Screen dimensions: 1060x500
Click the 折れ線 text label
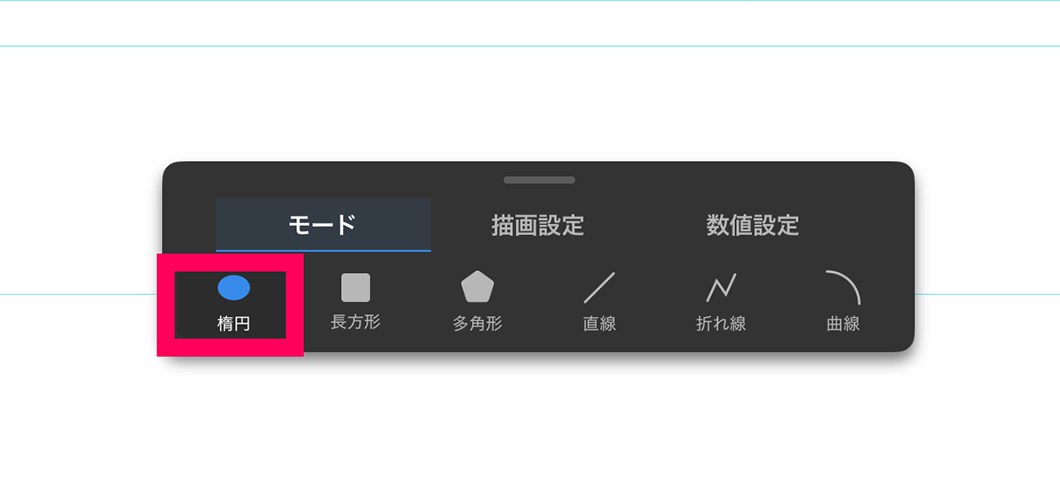point(721,324)
